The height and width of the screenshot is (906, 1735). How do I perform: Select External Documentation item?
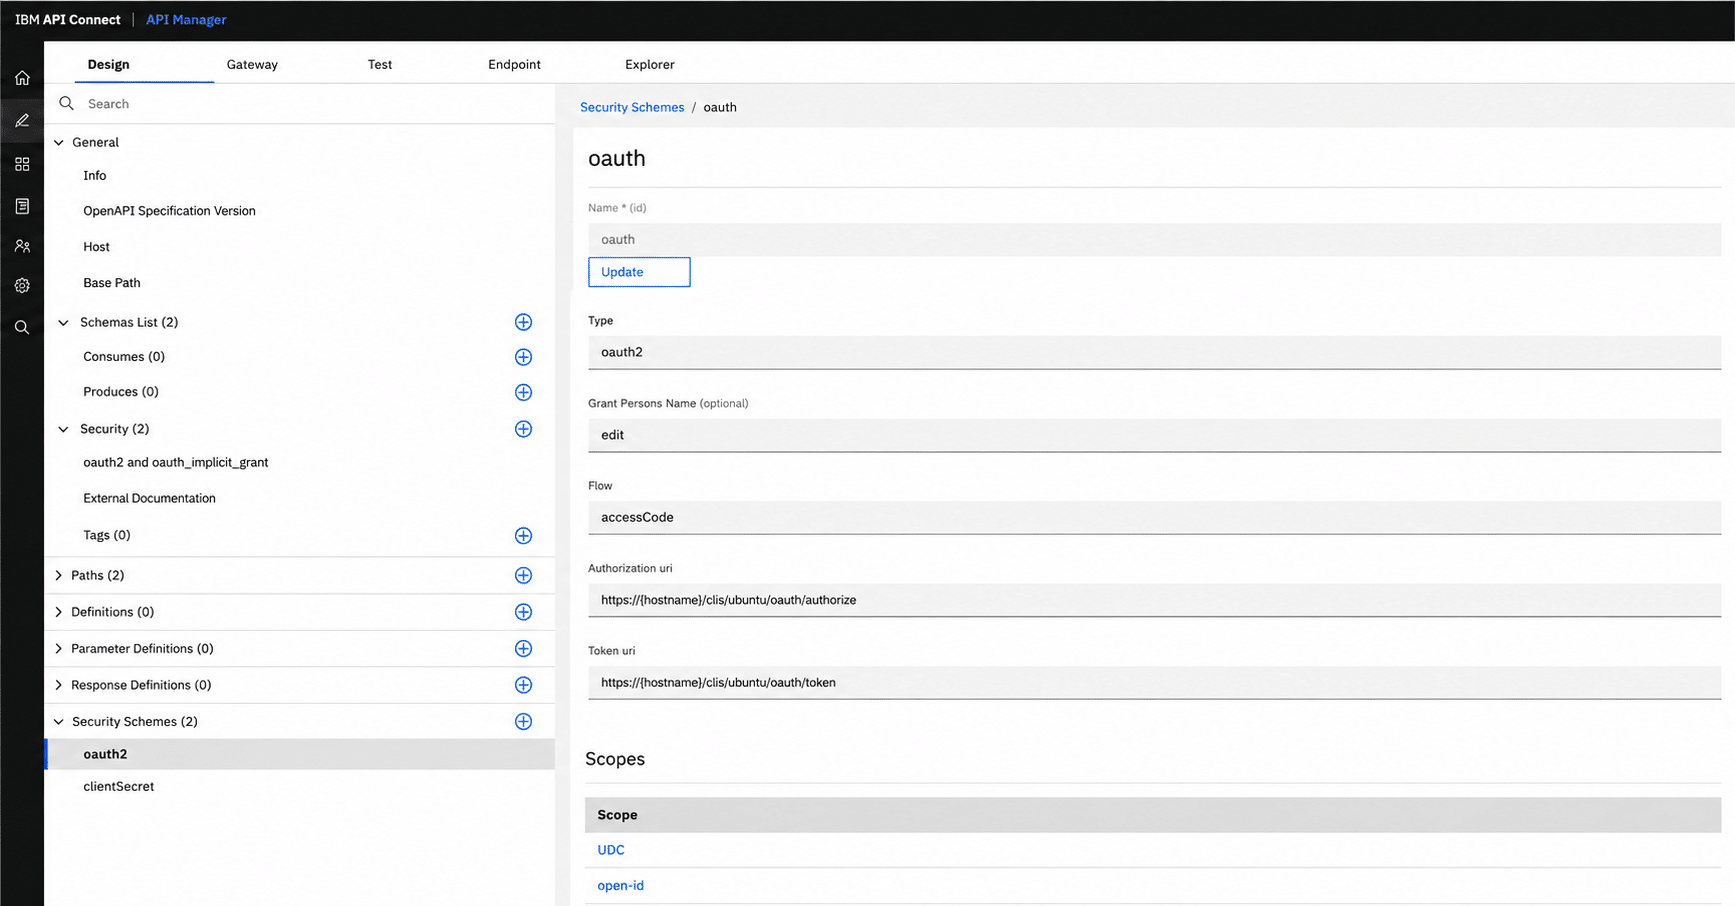150,499
